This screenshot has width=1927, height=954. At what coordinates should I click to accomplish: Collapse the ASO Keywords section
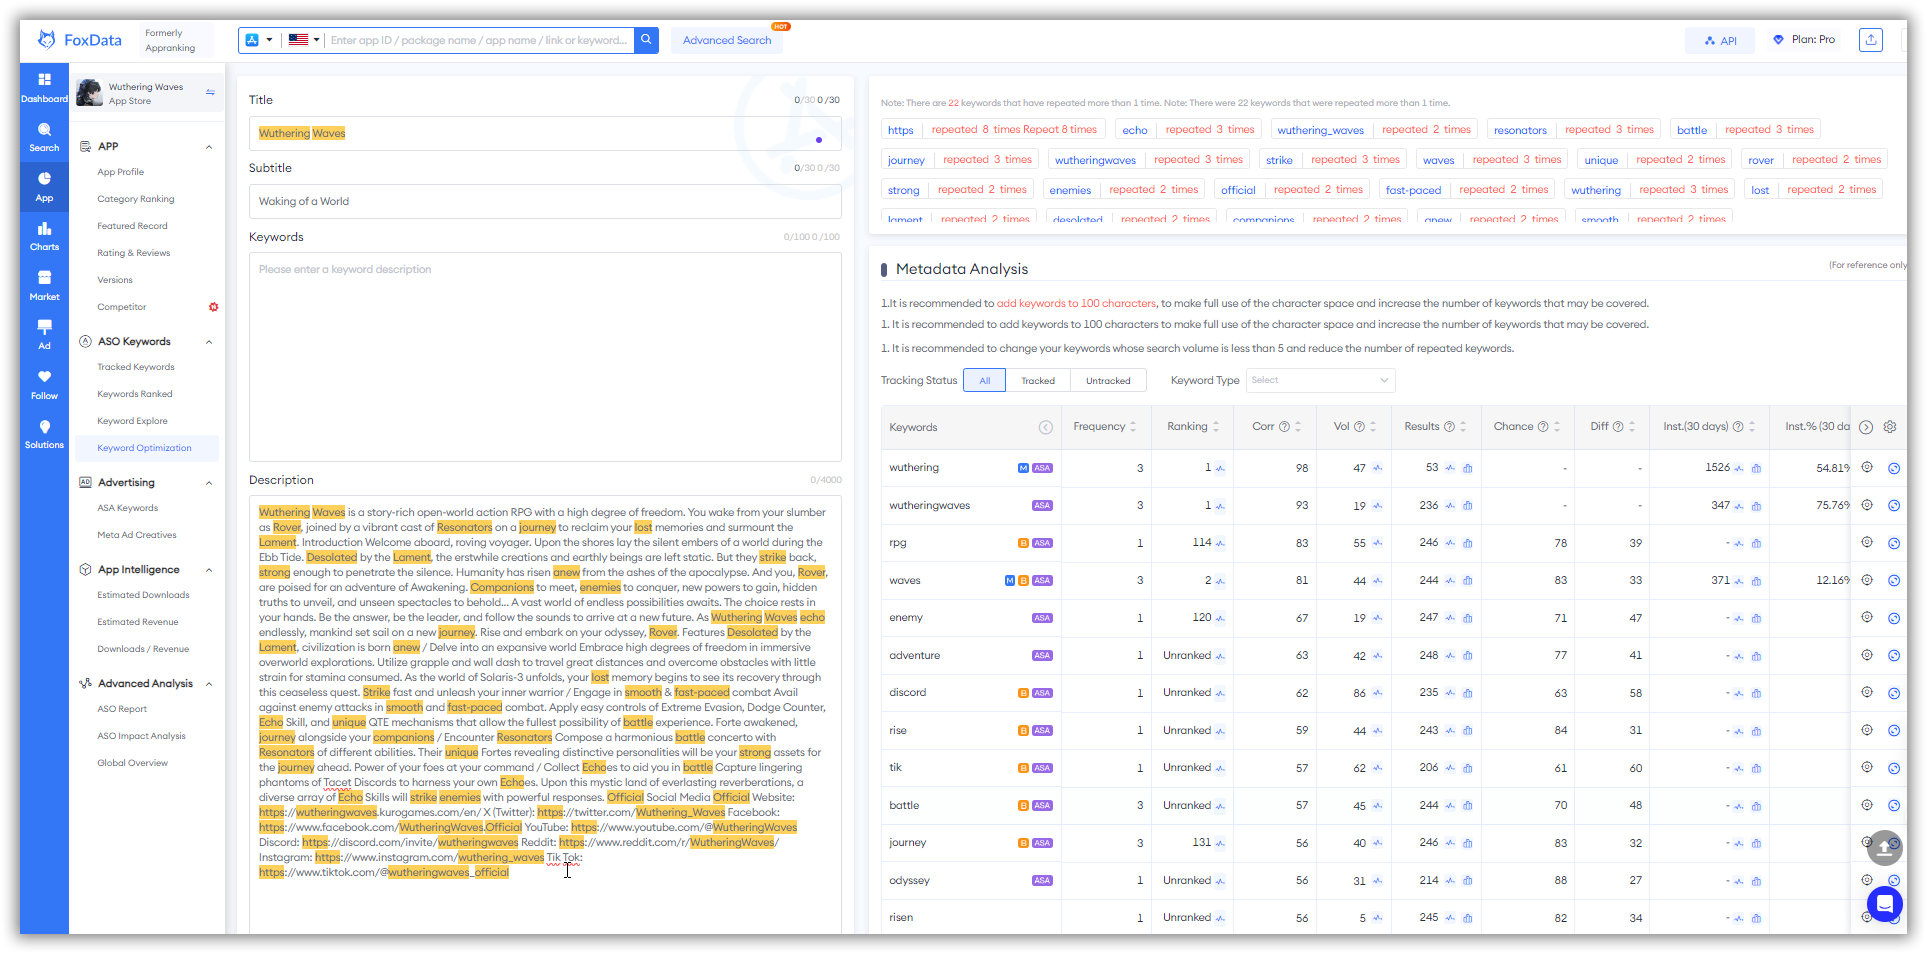pos(209,342)
